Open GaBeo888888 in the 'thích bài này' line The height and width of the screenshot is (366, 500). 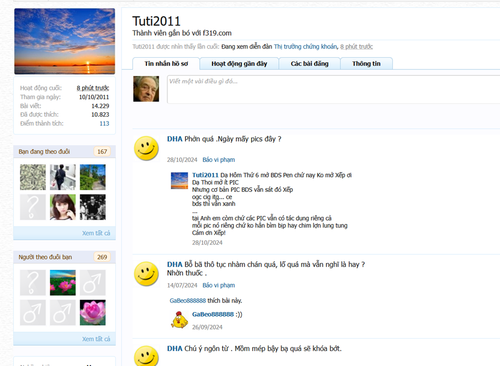click(188, 301)
